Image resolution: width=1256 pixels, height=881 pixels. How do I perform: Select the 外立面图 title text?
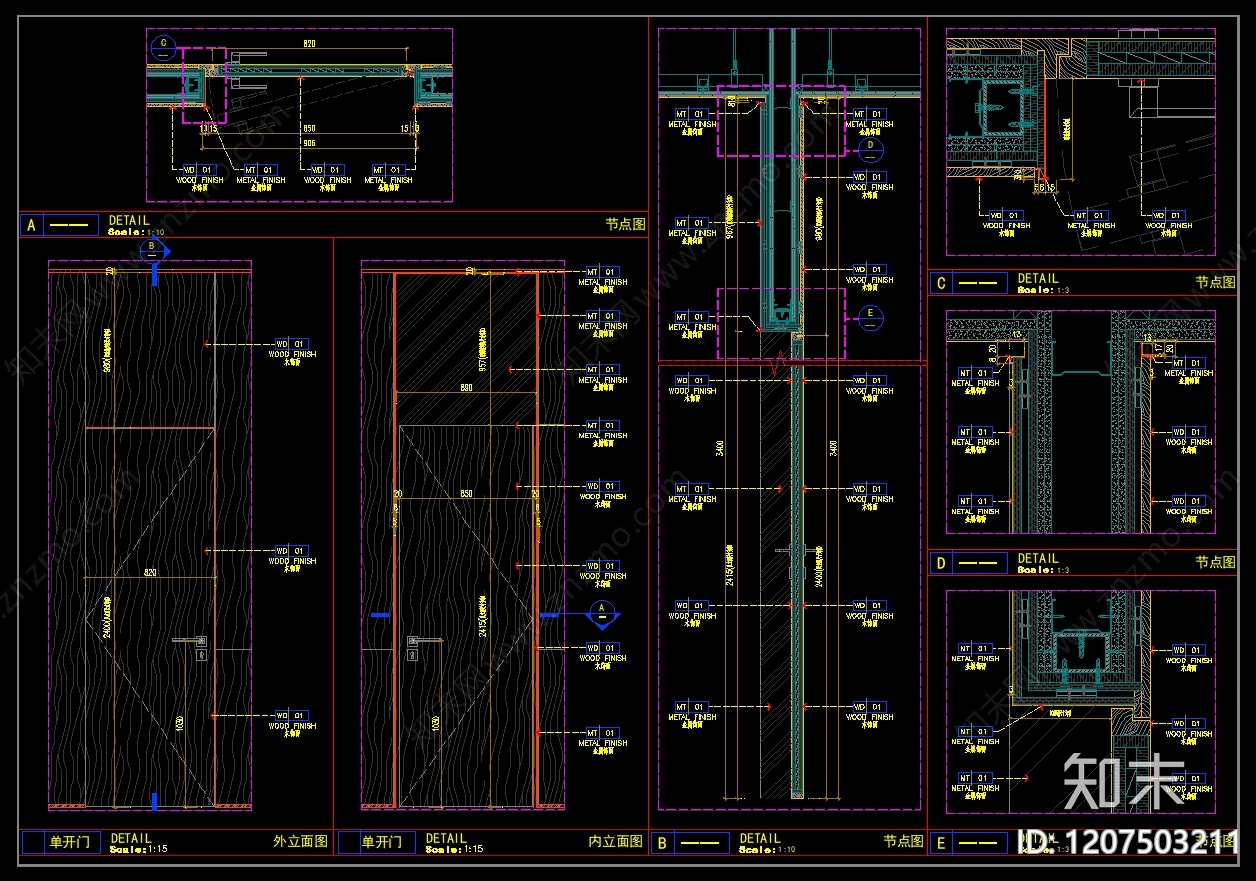(x=300, y=842)
